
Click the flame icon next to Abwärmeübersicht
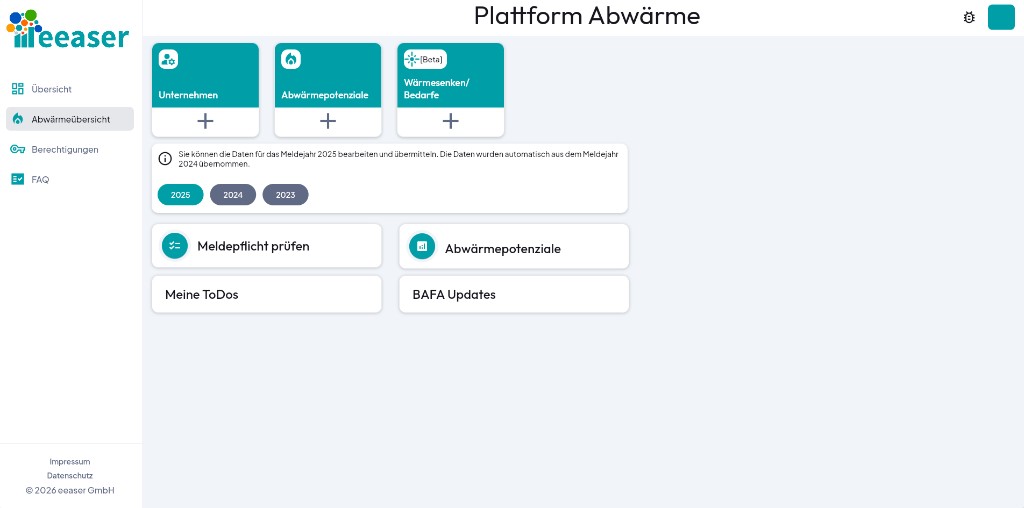(18, 119)
